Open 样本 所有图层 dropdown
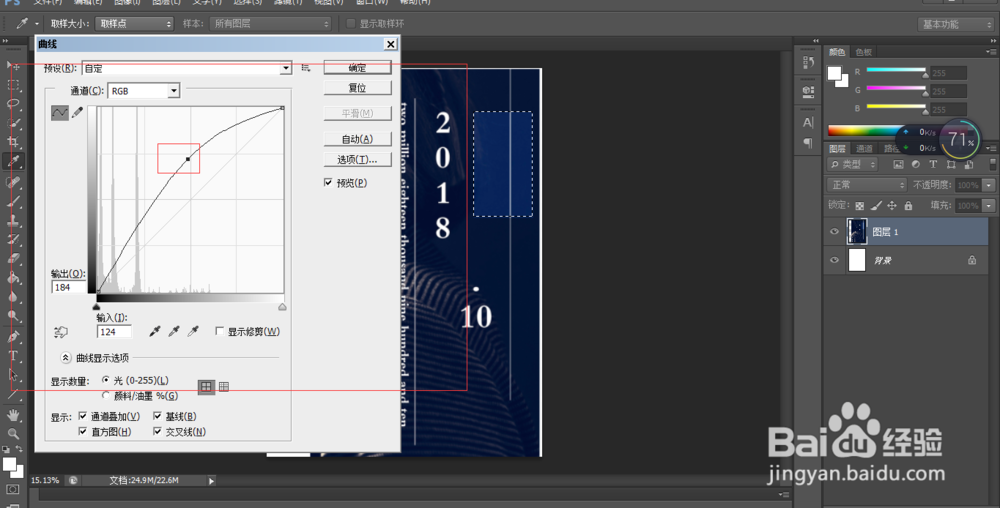The height and width of the screenshot is (508, 1000). [271, 24]
